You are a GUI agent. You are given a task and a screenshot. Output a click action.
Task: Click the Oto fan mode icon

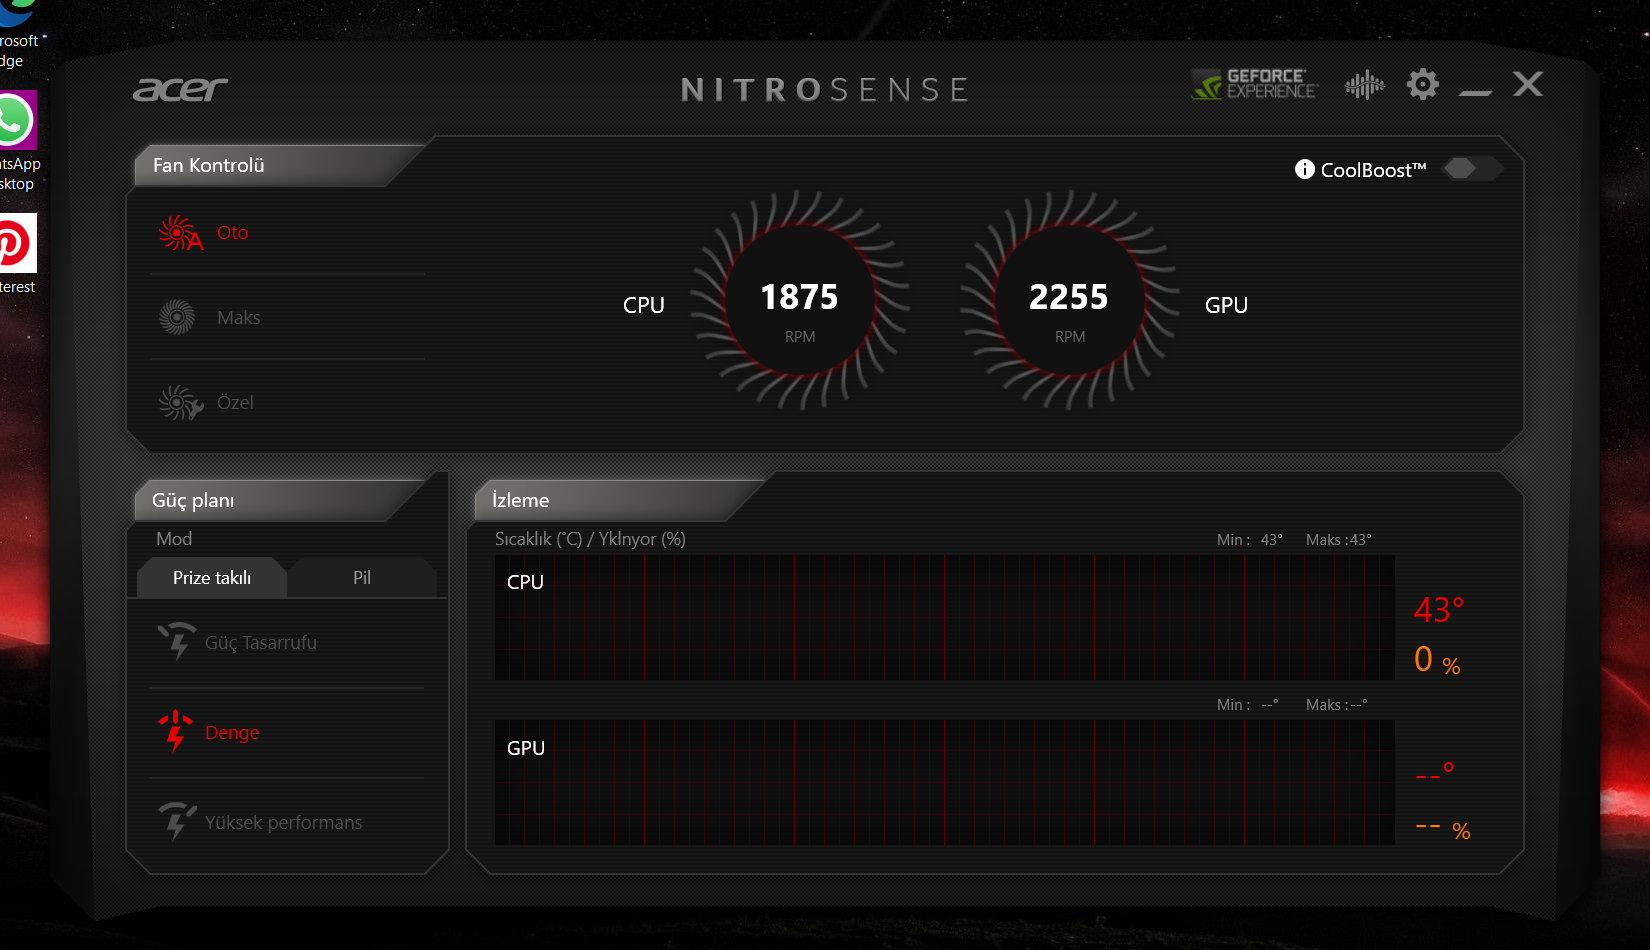[x=179, y=233]
